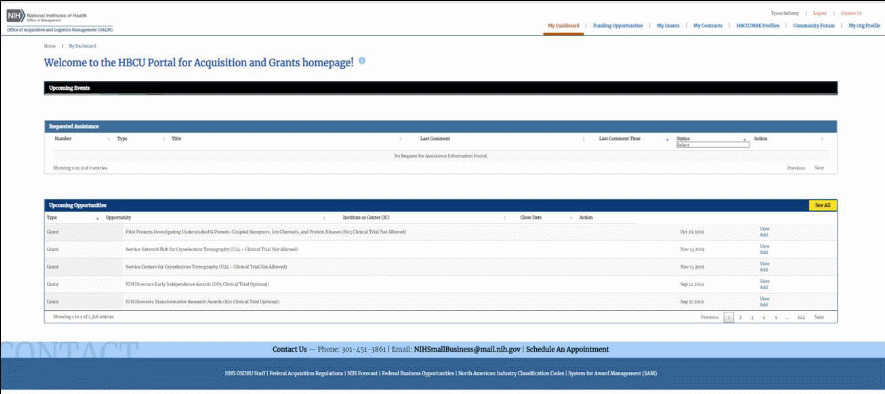Go to HBCU/MSE Profiles tab

coord(757,25)
